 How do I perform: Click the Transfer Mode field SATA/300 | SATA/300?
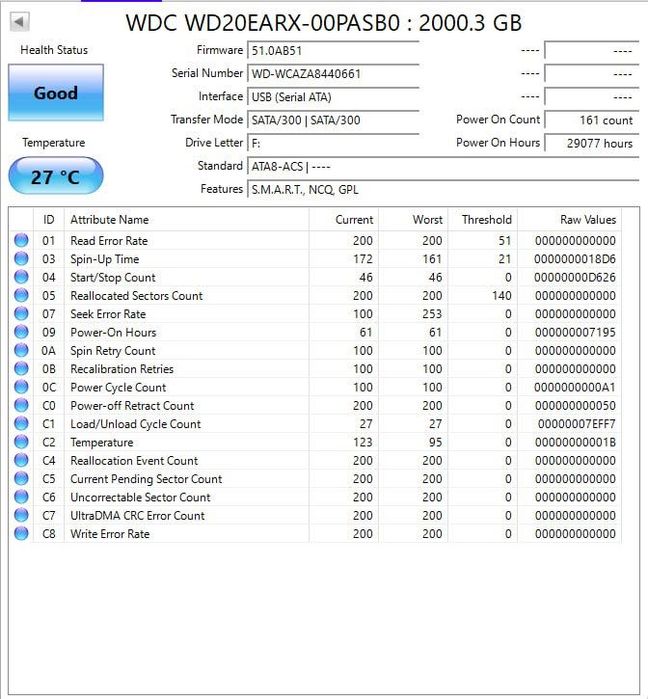tap(333, 120)
